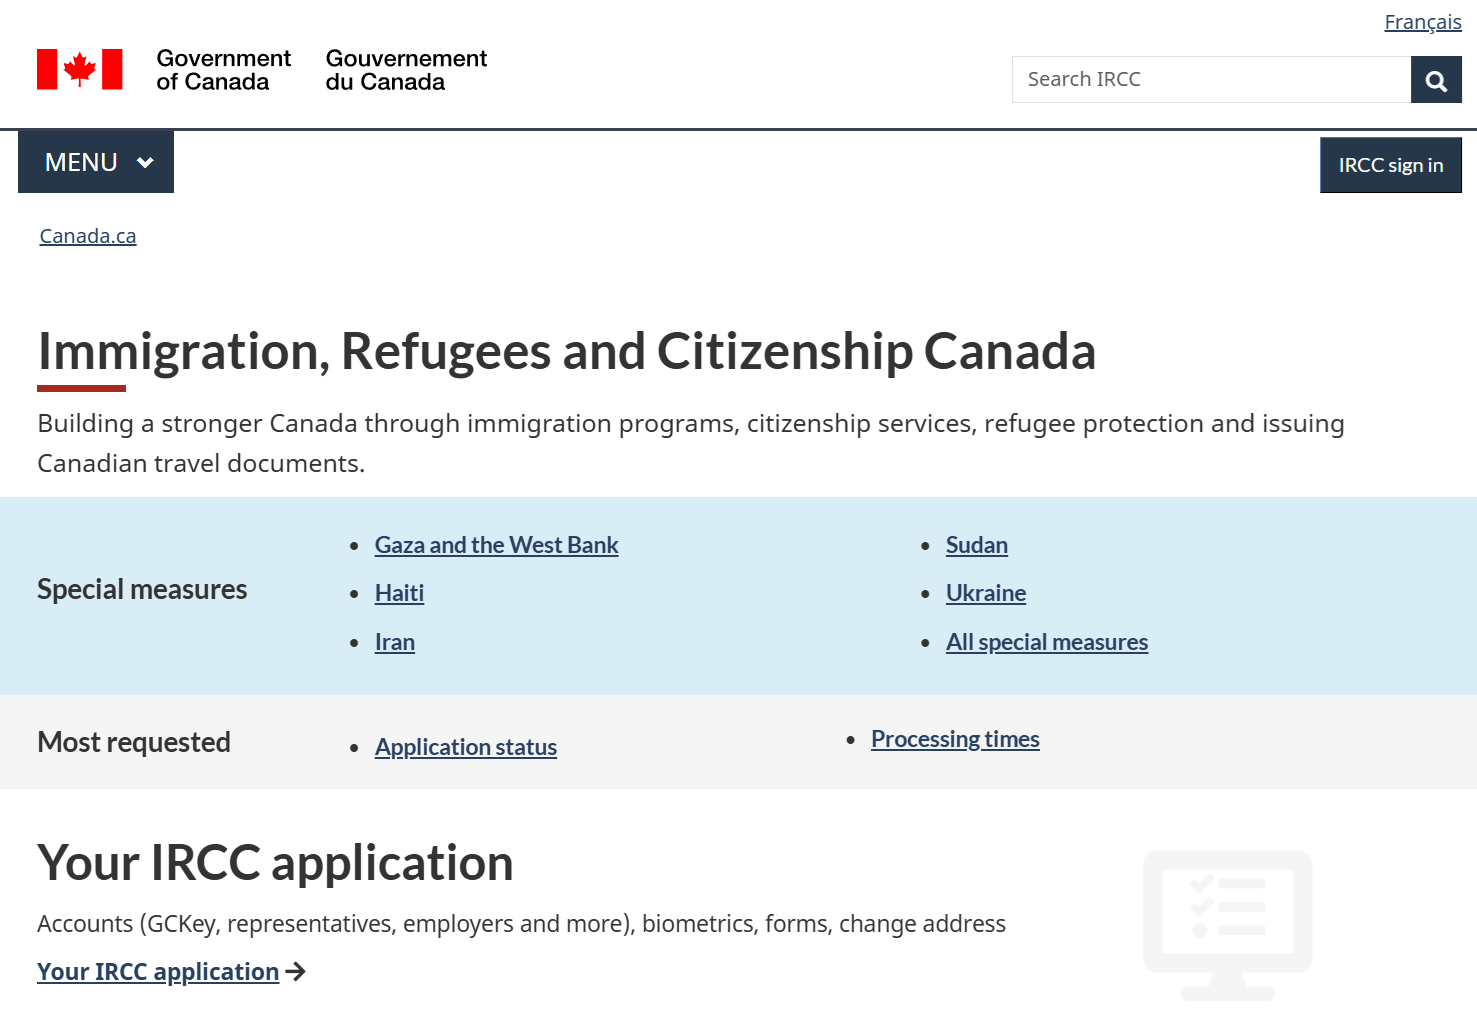Go to the Canada.ca breadcrumb
The width and height of the screenshot is (1477, 1022).
[x=88, y=236]
